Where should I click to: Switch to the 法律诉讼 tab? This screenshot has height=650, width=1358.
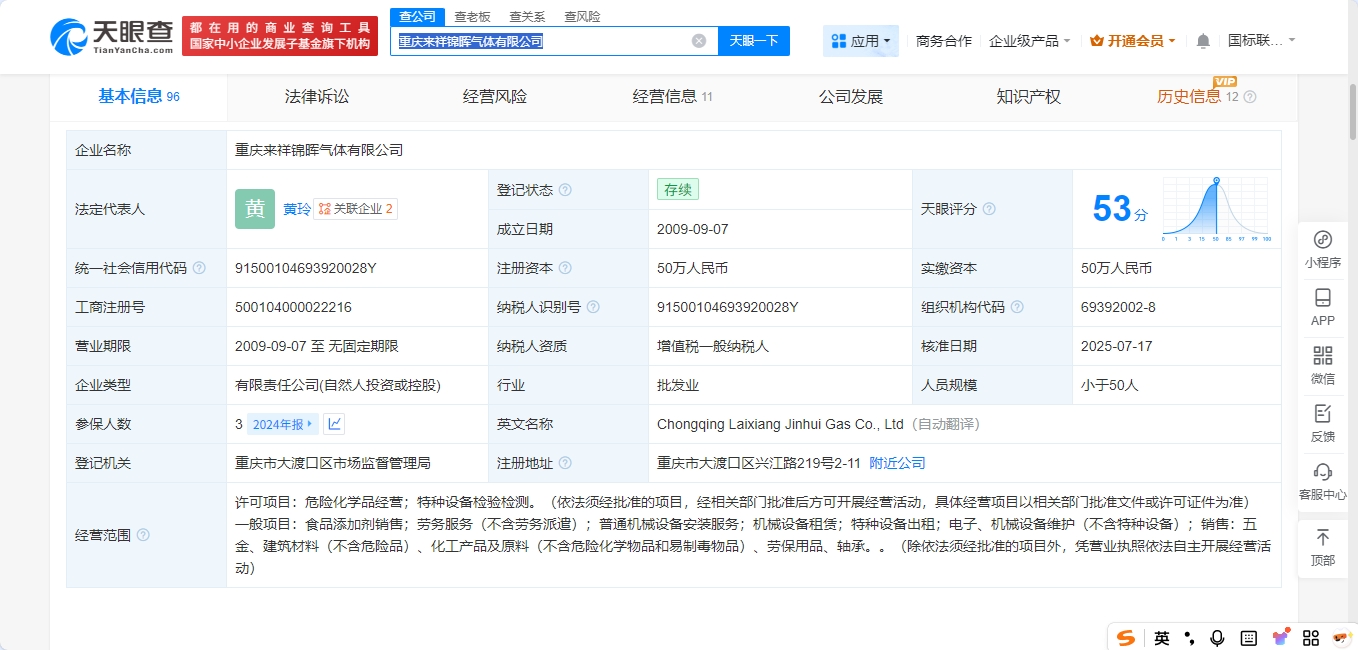point(317,97)
